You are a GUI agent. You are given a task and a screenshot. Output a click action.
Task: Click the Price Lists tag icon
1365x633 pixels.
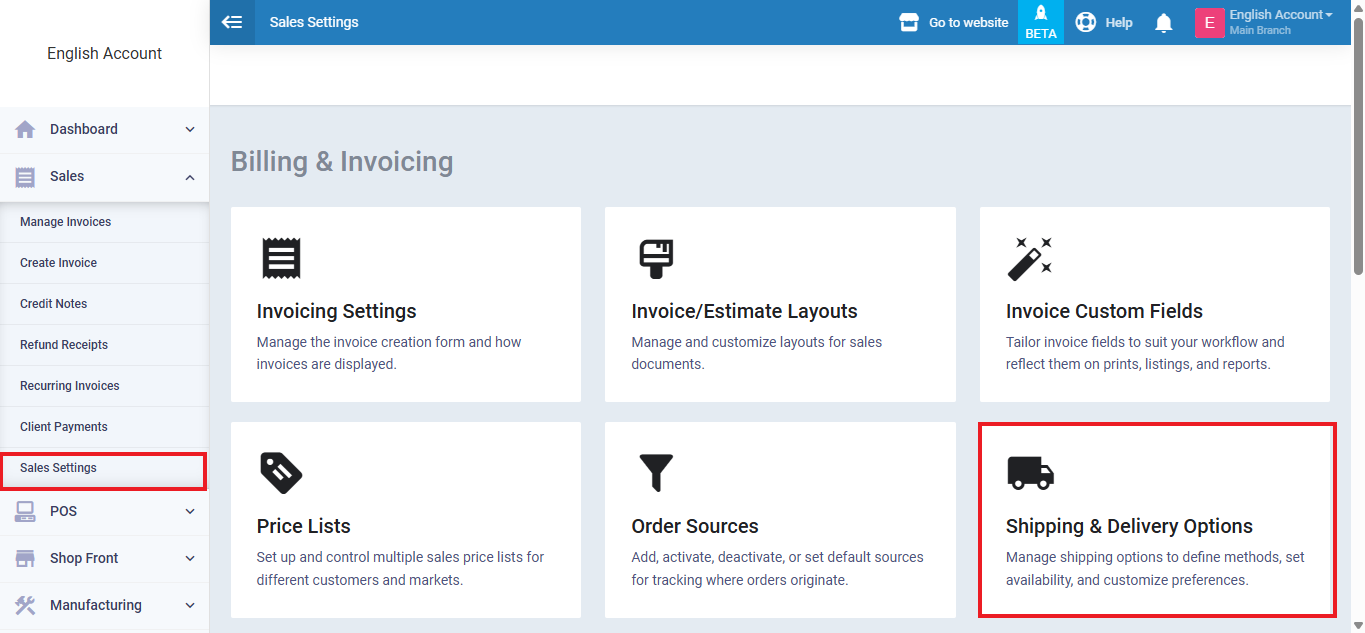click(281, 473)
